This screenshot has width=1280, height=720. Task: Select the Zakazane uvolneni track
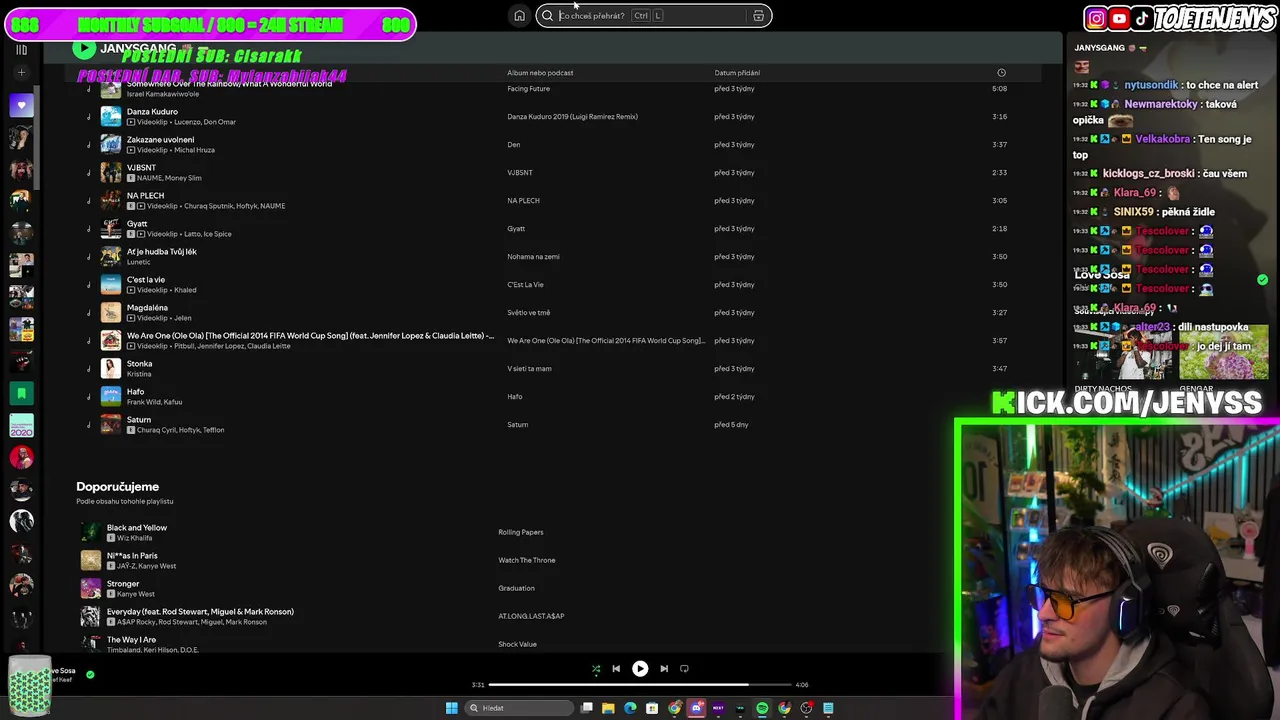coord(160,140)
